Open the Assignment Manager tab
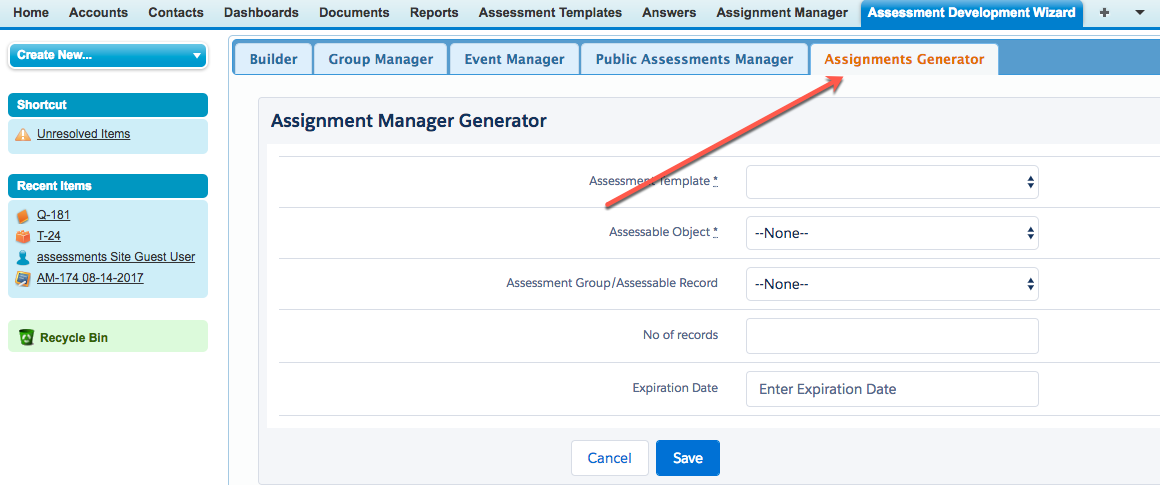 coord(783,13)
